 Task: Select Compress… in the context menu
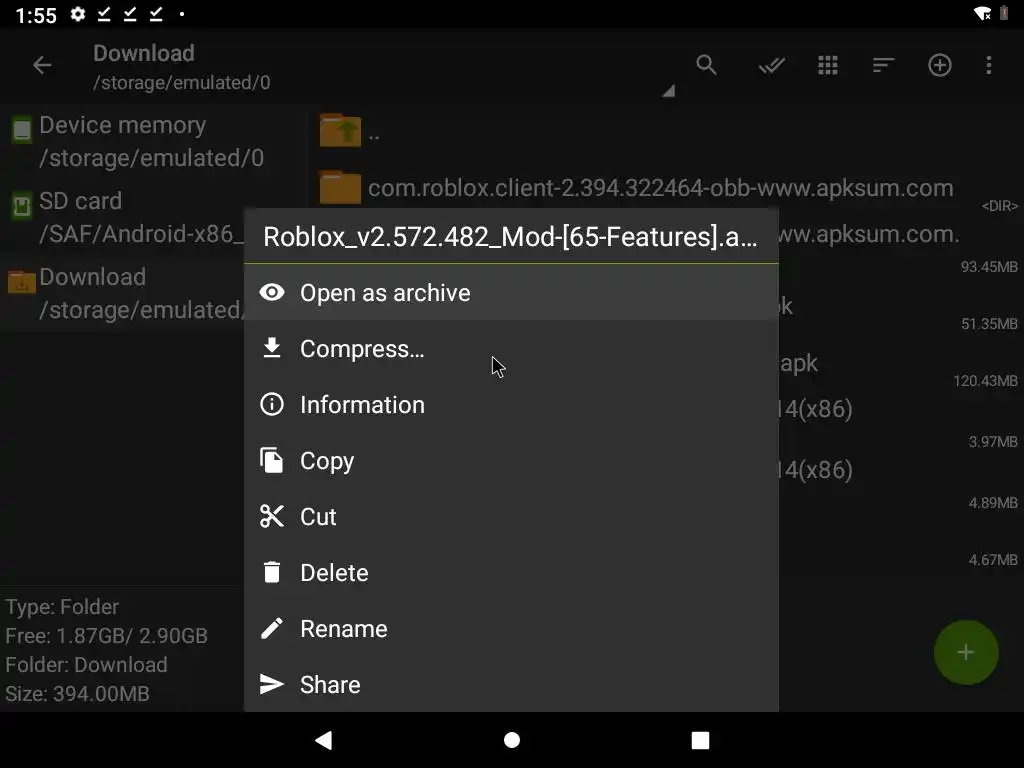click(x=511, y=349)
